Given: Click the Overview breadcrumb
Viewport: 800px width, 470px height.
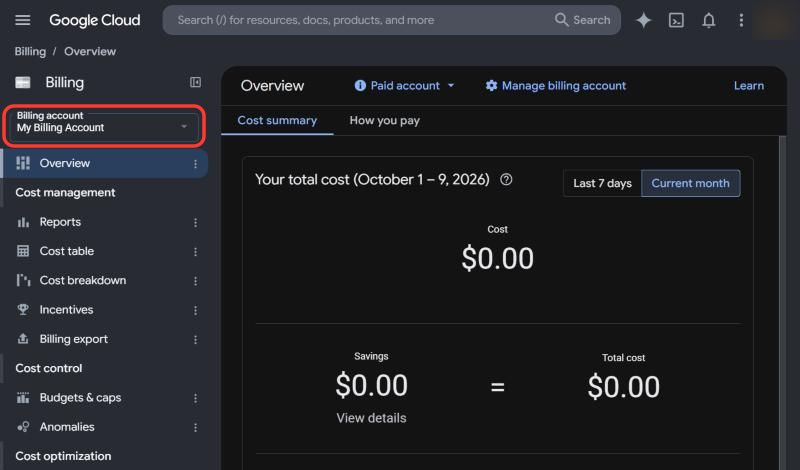Looking at the screenshot, I should coord(90,51).
